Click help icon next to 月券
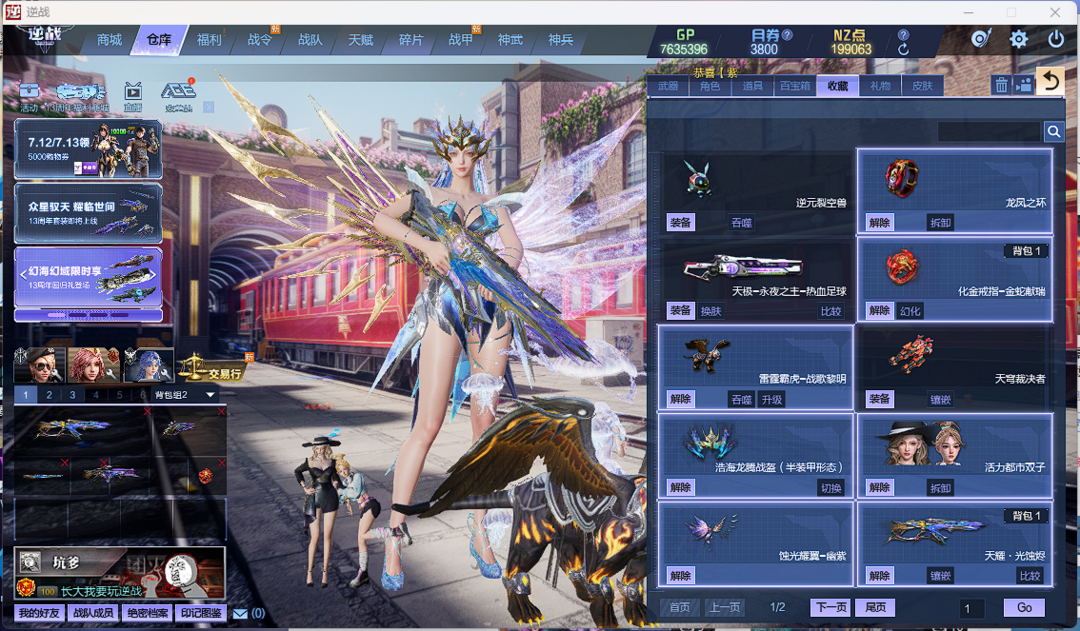 (787, 34)
